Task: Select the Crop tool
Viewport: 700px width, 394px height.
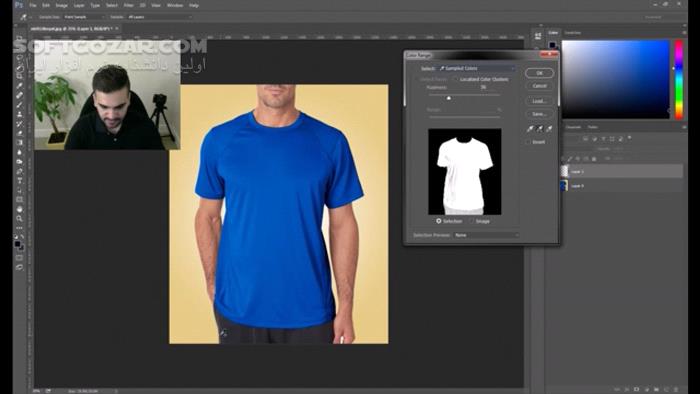Action: [x=19, y=76]
